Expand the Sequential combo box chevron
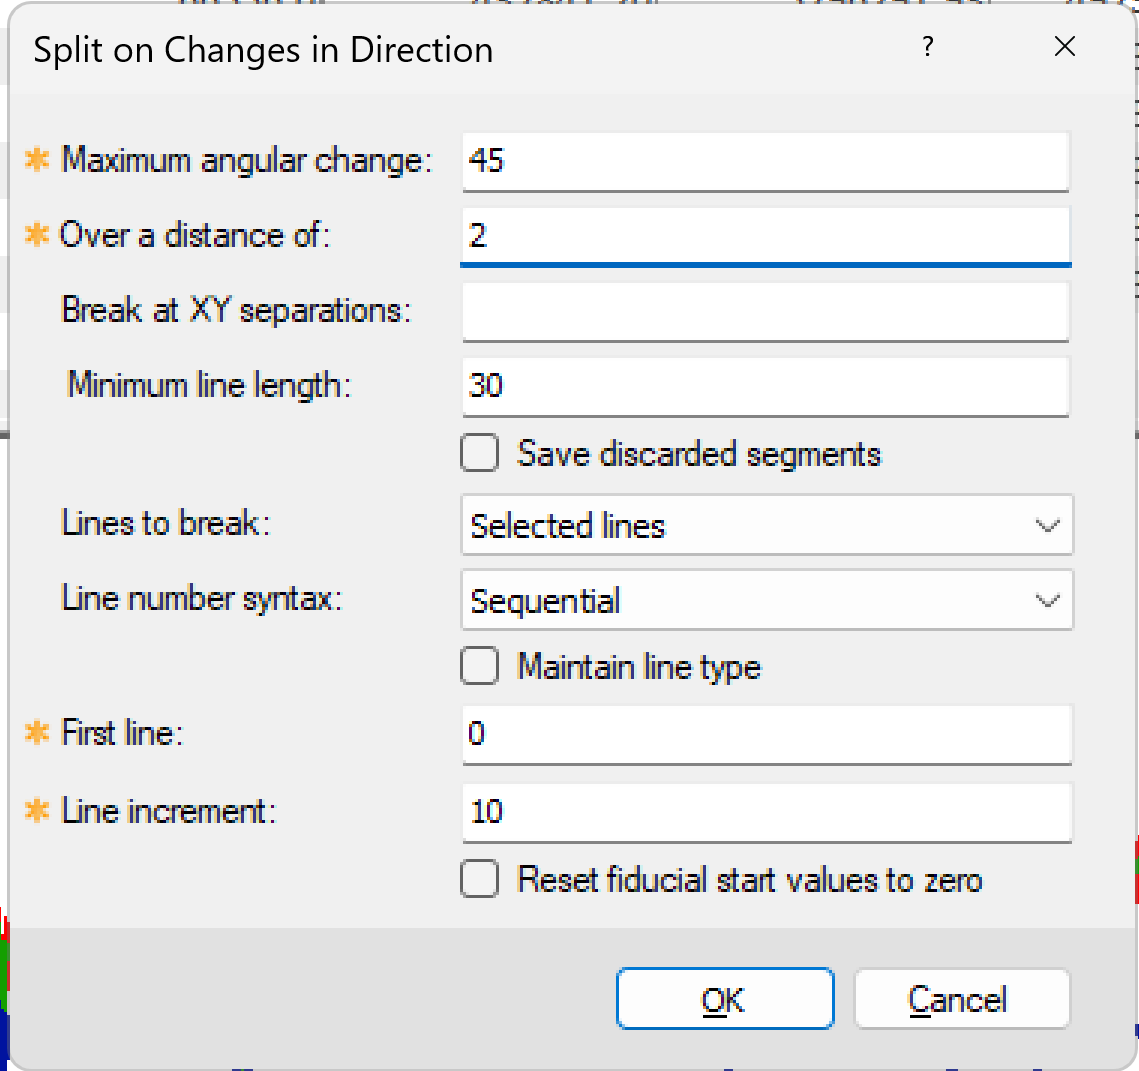1139x1071 pixels. click(1047, 600)
